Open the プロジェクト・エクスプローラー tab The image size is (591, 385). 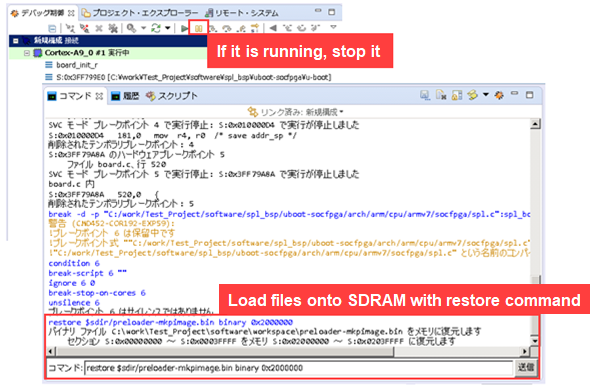click(x=141, y=13)
